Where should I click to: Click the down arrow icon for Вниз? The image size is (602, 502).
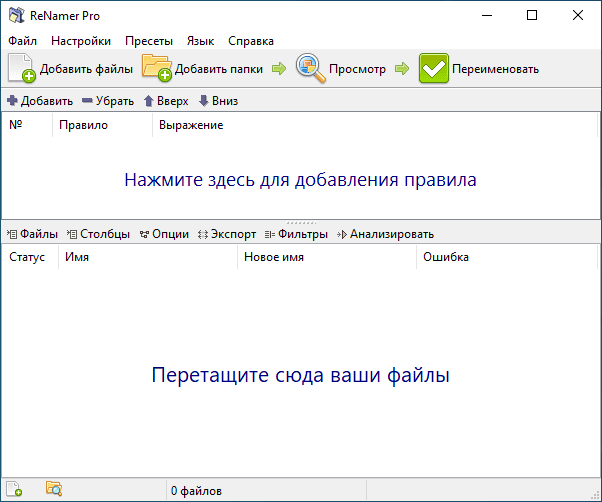point(203,101)
